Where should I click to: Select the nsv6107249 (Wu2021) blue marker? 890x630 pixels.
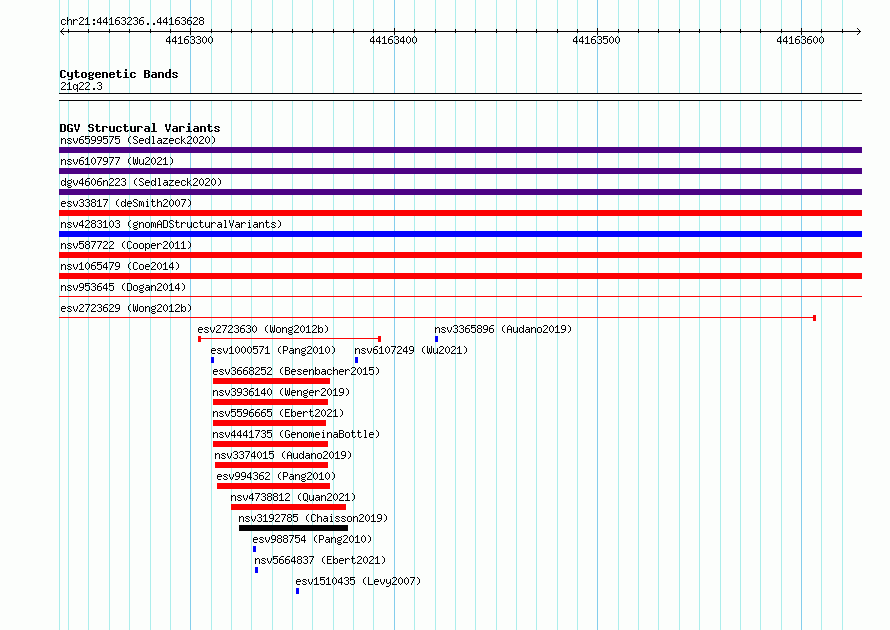(356, 360)
